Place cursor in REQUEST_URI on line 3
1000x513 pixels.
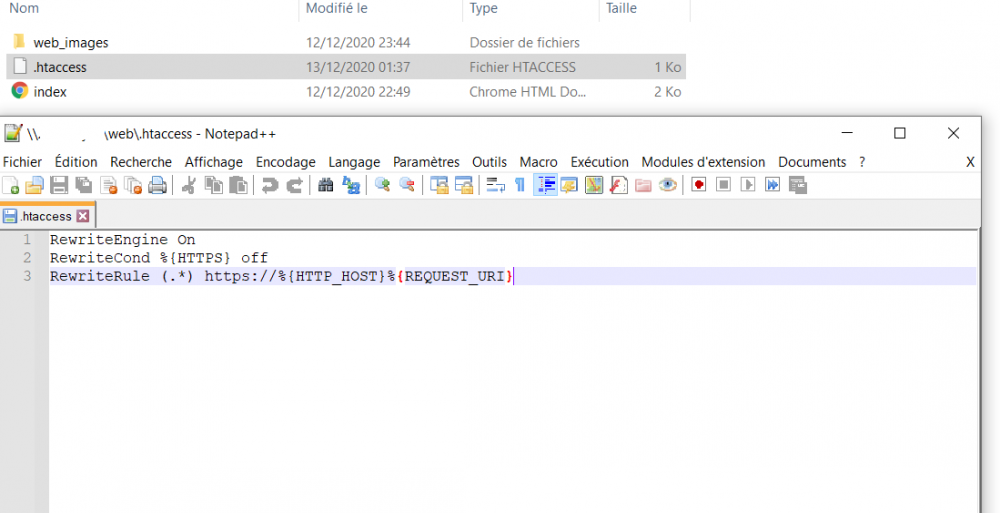[x=455, y=276]
